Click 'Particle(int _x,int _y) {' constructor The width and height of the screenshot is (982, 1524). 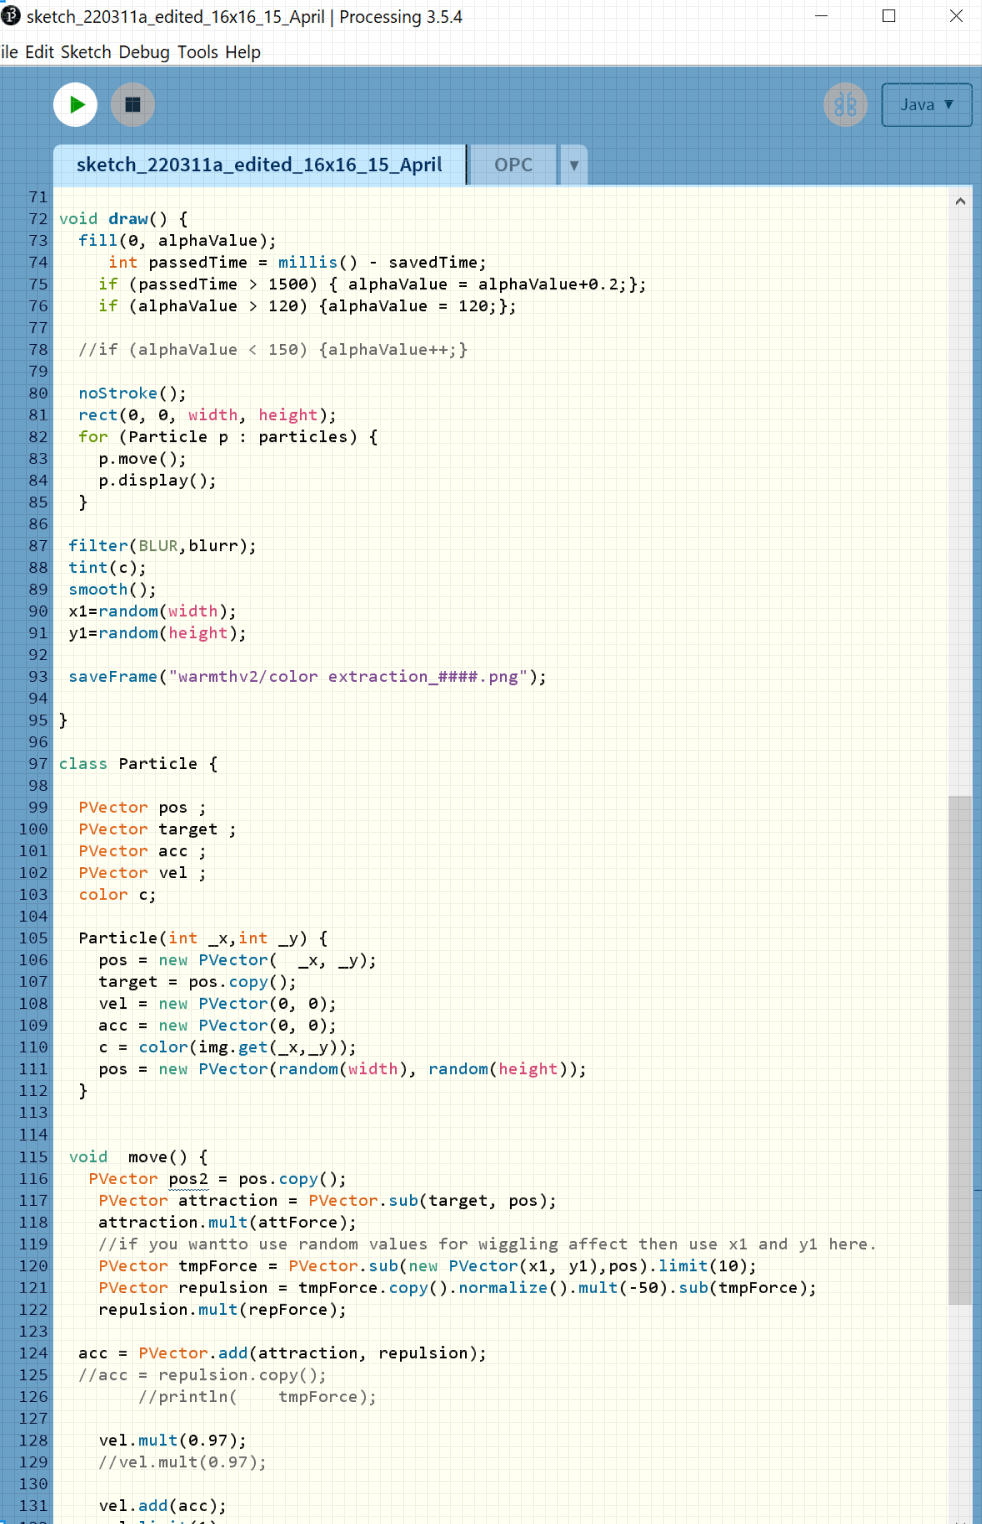coord(203,940)
